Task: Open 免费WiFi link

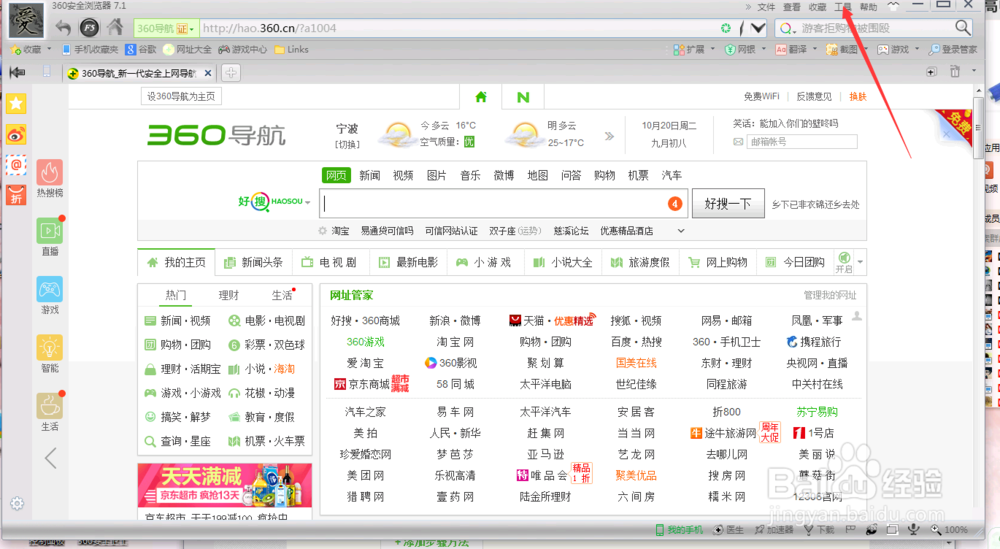Action: tap(761, 96)
